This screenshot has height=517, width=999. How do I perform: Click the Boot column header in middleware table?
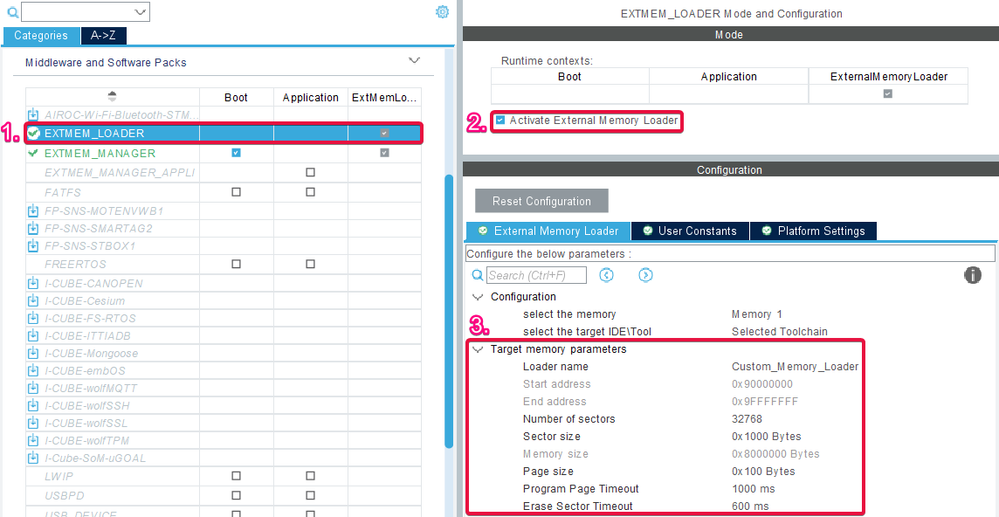pyautogui.click(x=236, y=98)
